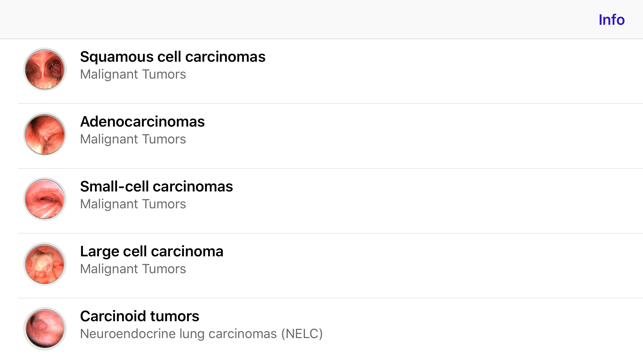Tap the Squamous cell carcinomas bronchoscopy thumbnail
Viewport: 643px width, 362px height.
[x=45, y=69]
